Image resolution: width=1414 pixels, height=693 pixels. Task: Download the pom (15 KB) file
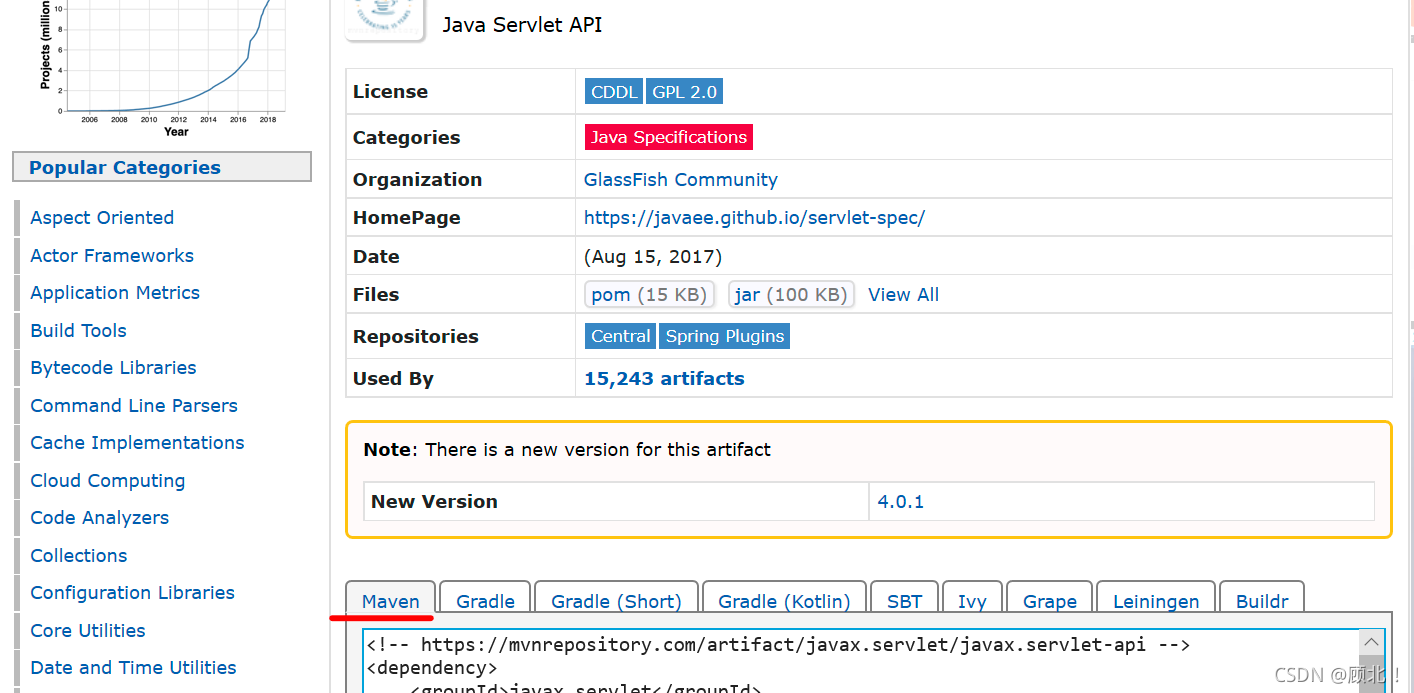649,295
